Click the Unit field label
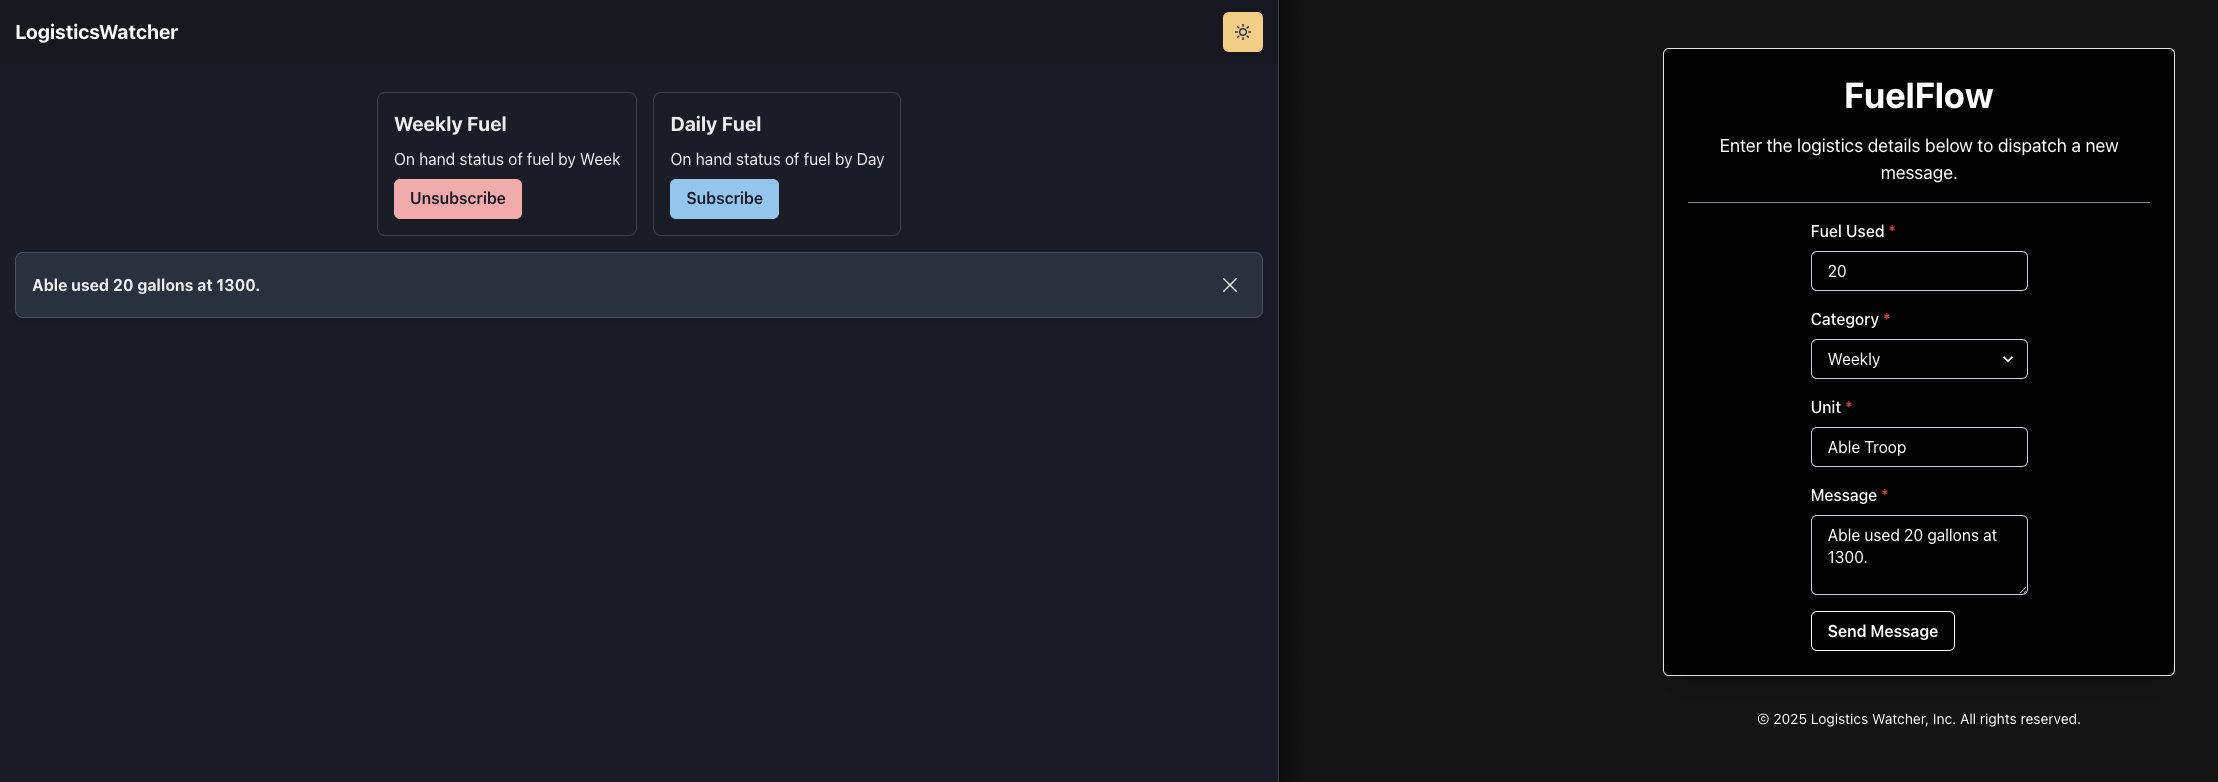This screenshot has width=2218, height=782. coord(1825,407)
